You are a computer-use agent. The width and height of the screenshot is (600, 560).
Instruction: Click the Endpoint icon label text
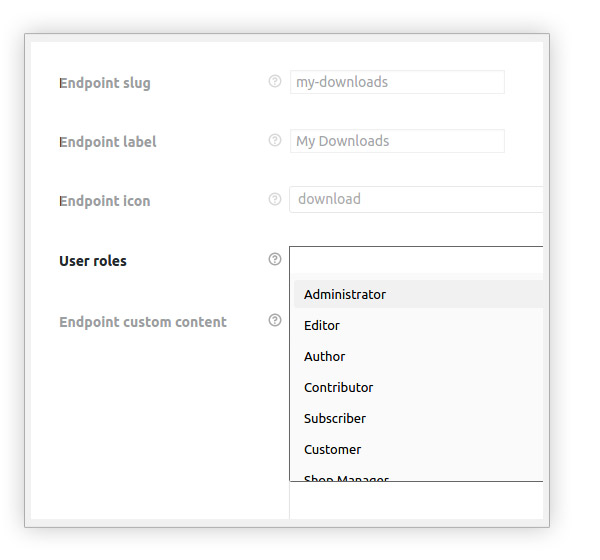point(104,201)
